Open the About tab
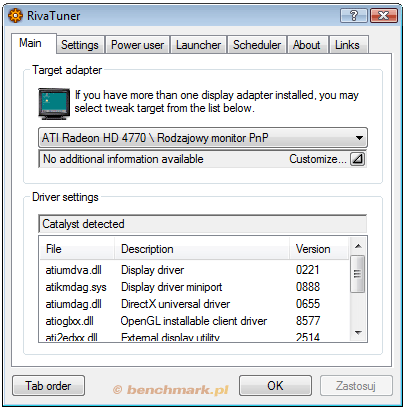Image resolution: width=405 pixels, height=409 pixels. (x=307, y=45)
